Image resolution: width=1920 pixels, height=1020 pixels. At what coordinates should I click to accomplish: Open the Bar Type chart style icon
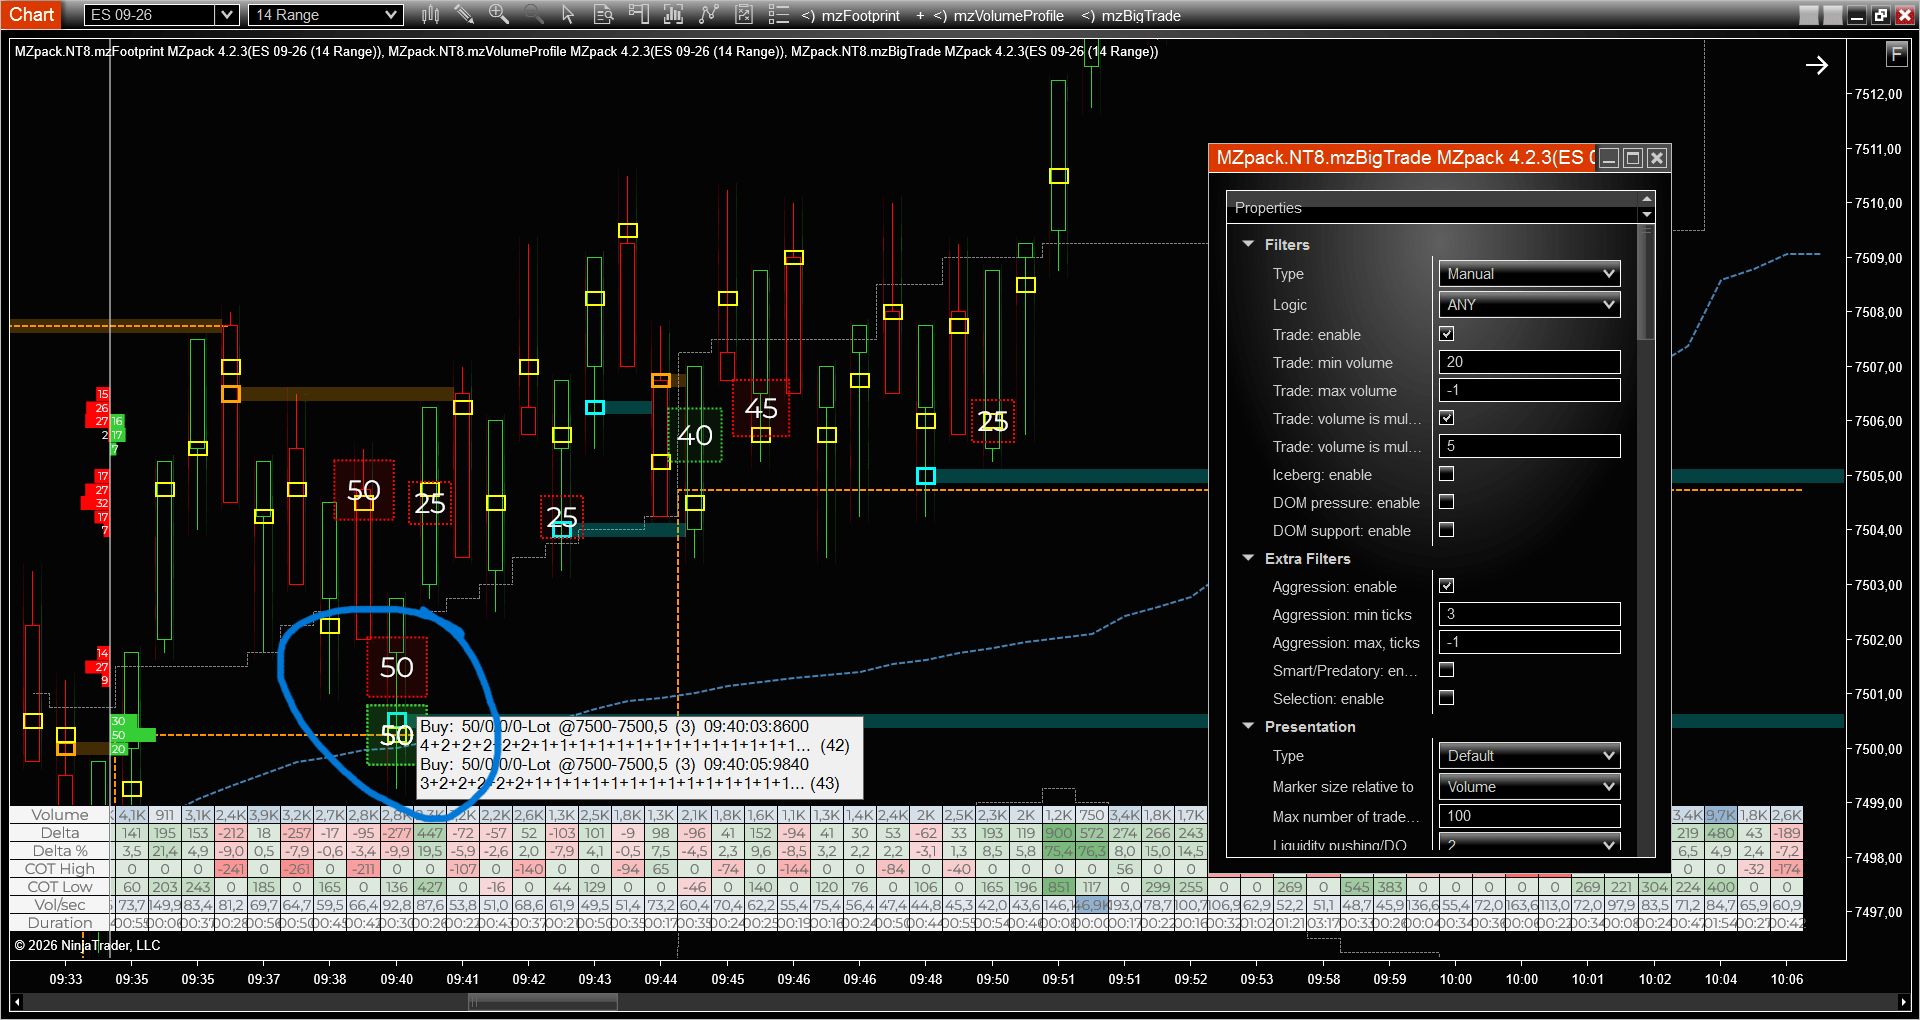pos(431,15)
